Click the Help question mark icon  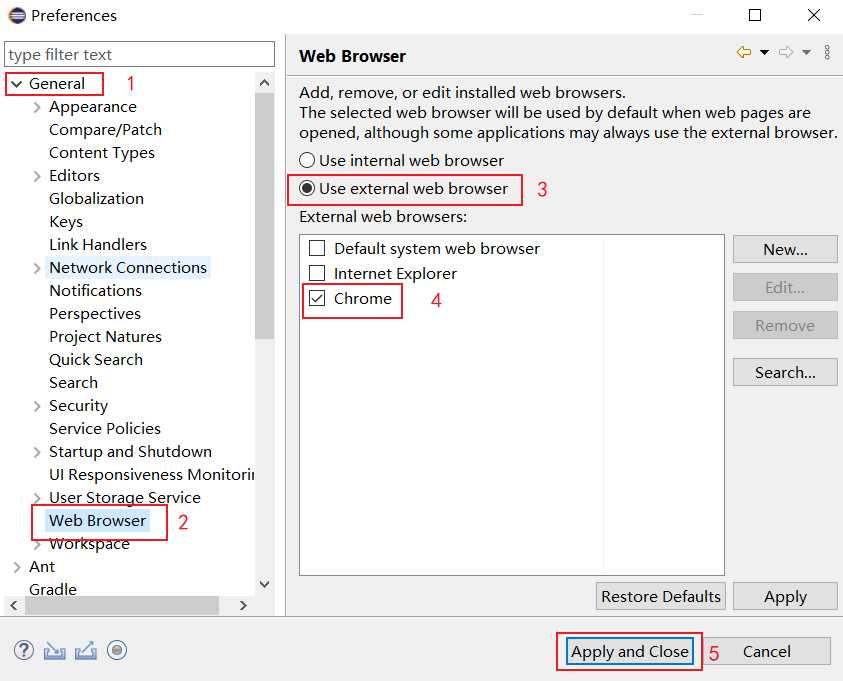point(24,650)
